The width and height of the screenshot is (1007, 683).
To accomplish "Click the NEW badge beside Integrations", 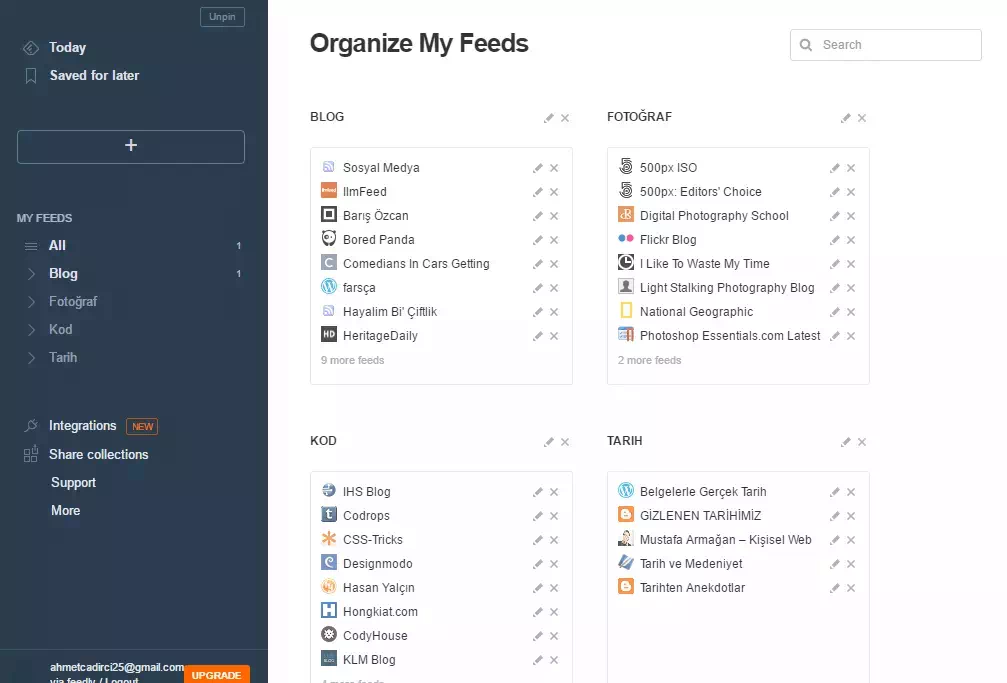I will [142, 426].
